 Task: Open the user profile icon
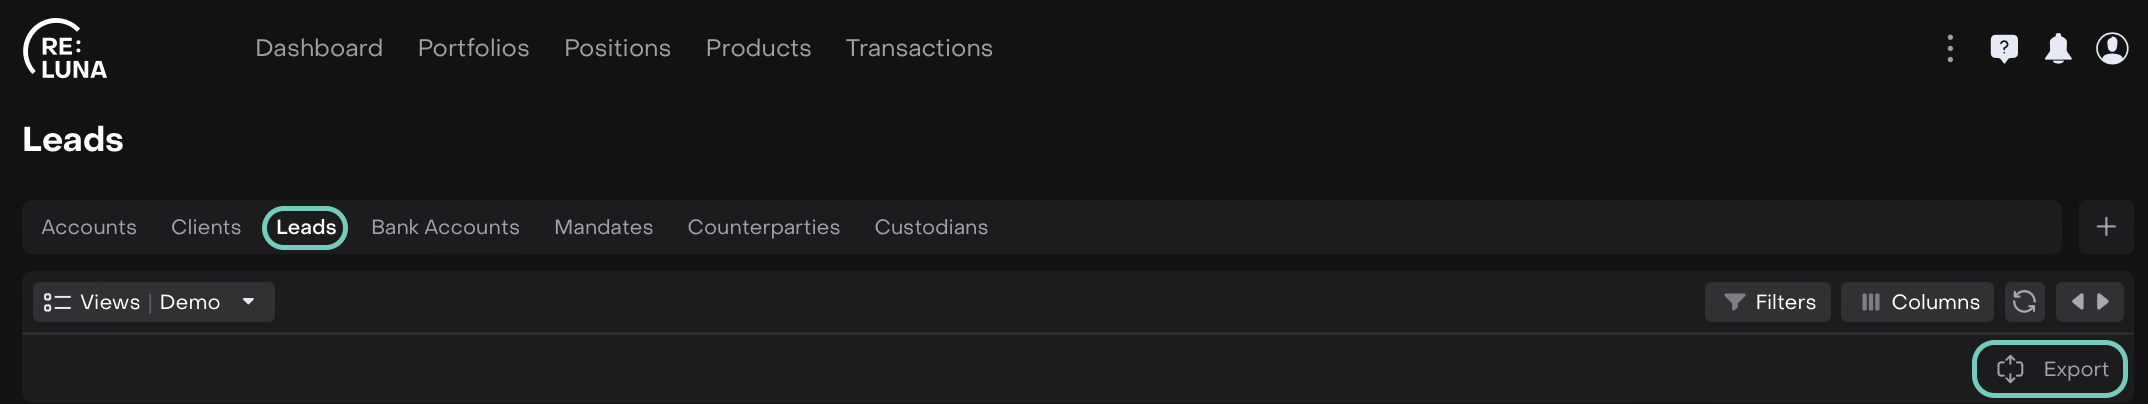tap(2112, 48)
